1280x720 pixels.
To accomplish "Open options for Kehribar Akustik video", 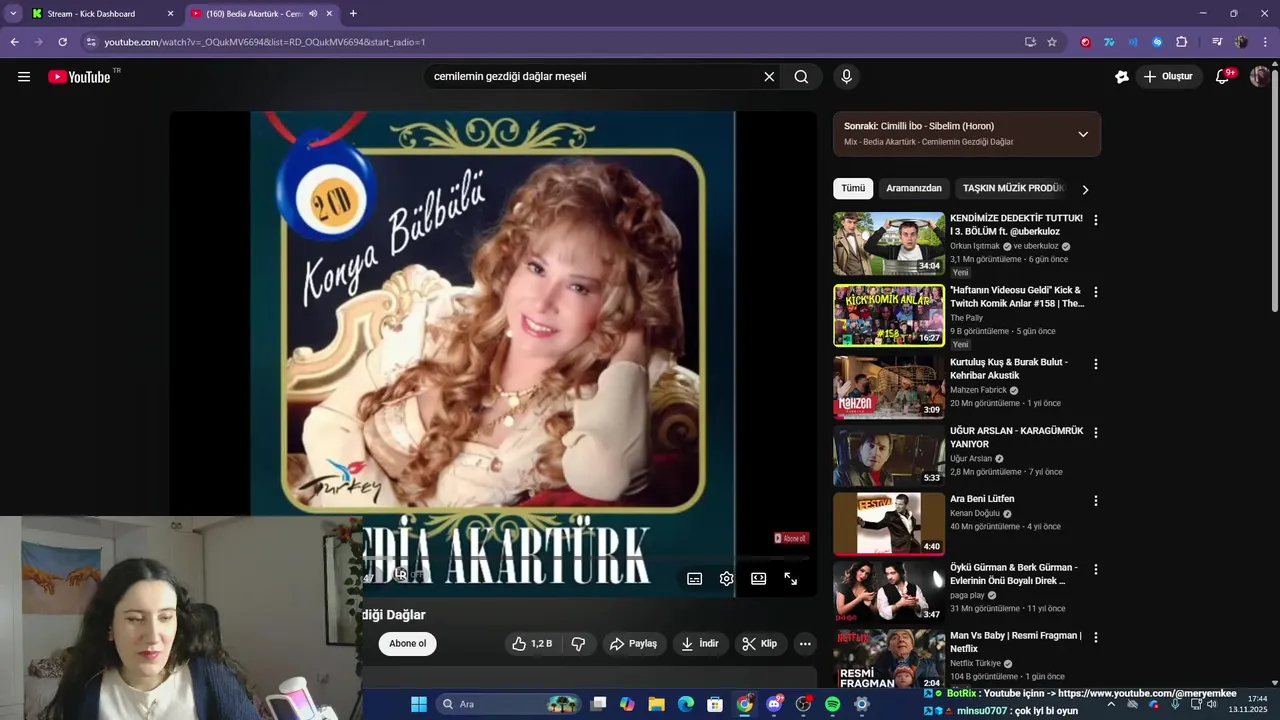I will tap(1096, 364).
